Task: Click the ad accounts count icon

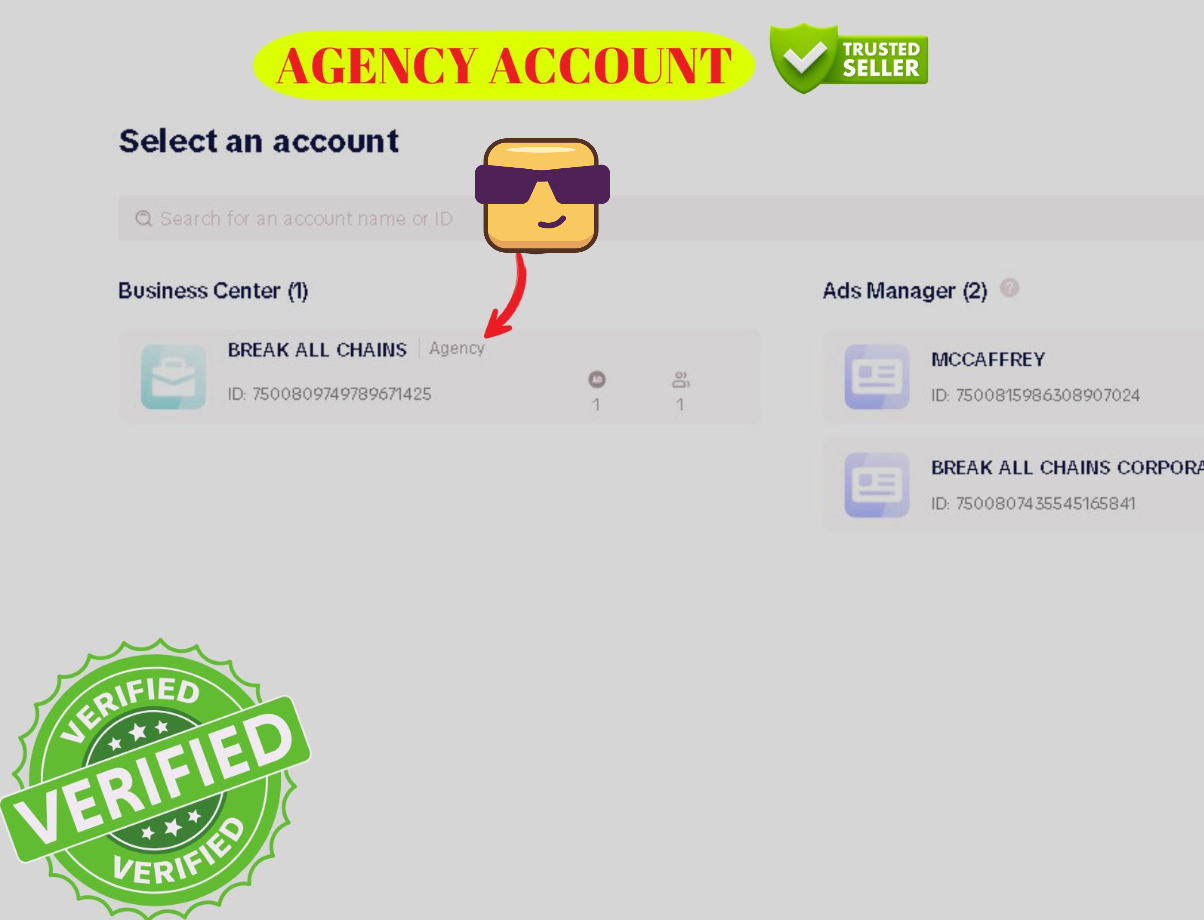Action: click(597, 379)
